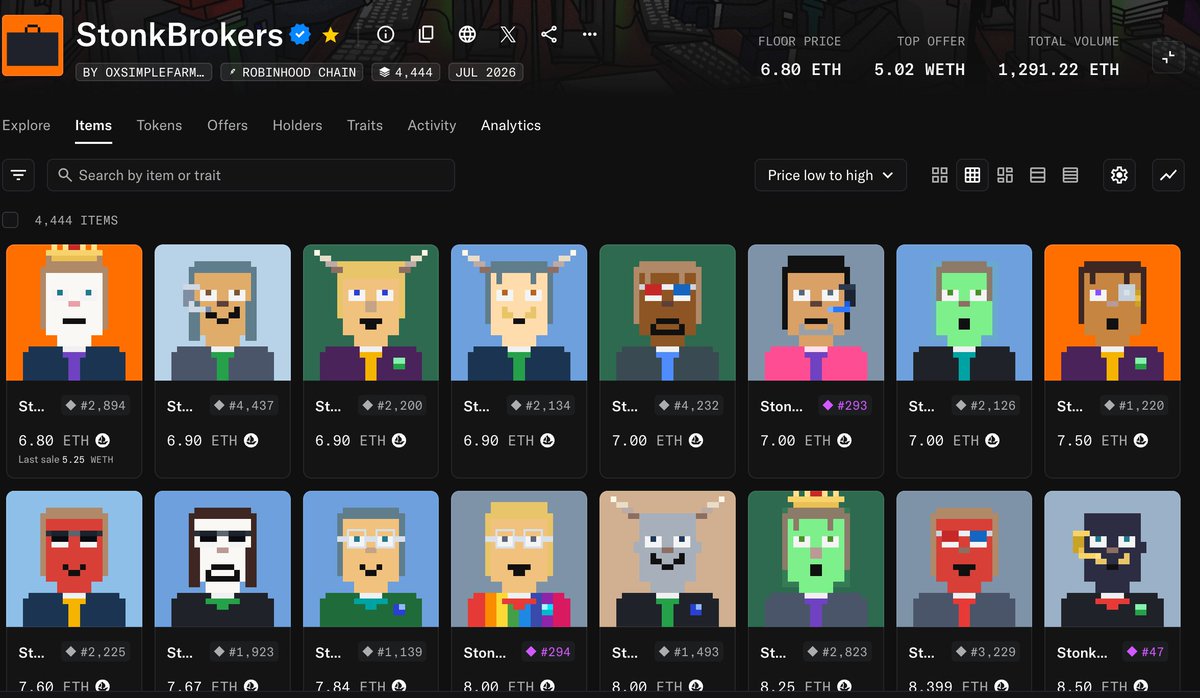Open the pipe-smoking dark broker #47 thumbnail
The height and width of the screenshot is (698, 1200).
pos(1112,559)
